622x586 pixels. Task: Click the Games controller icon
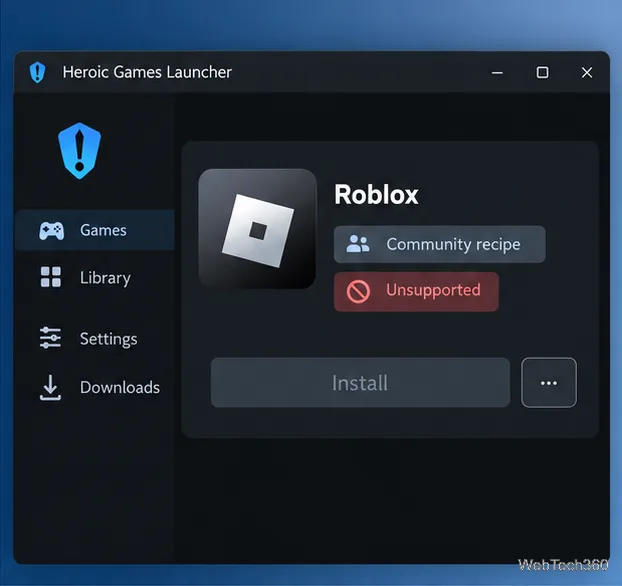(52, 231)
